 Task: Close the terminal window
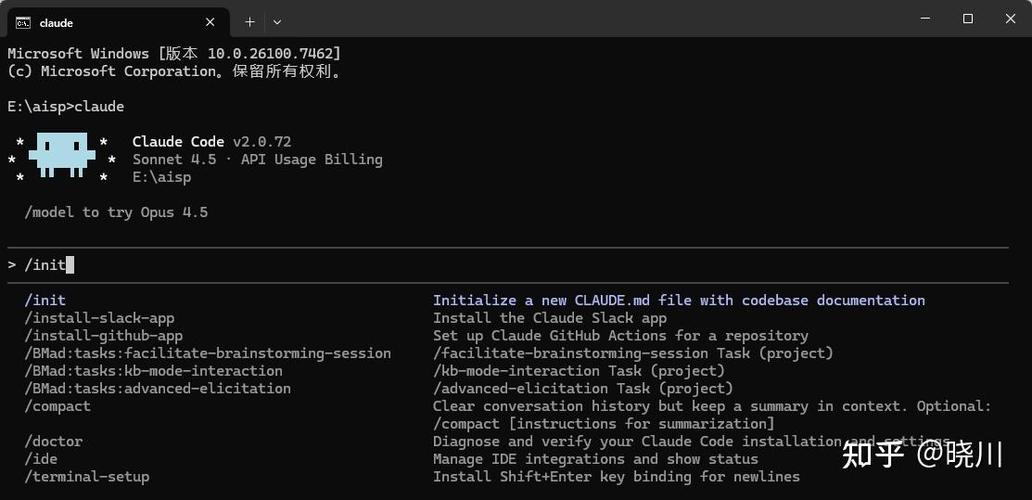[x=1010, y=19]
